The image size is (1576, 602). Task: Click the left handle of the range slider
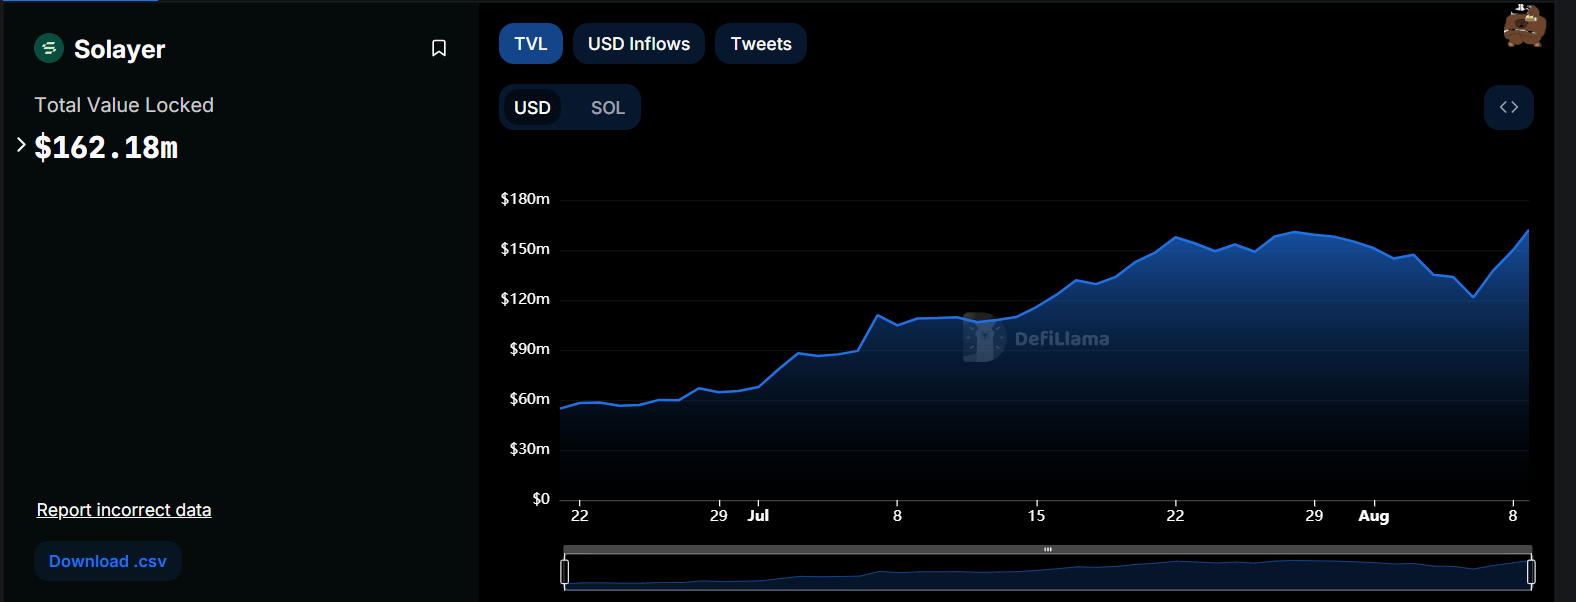(565, 572)
